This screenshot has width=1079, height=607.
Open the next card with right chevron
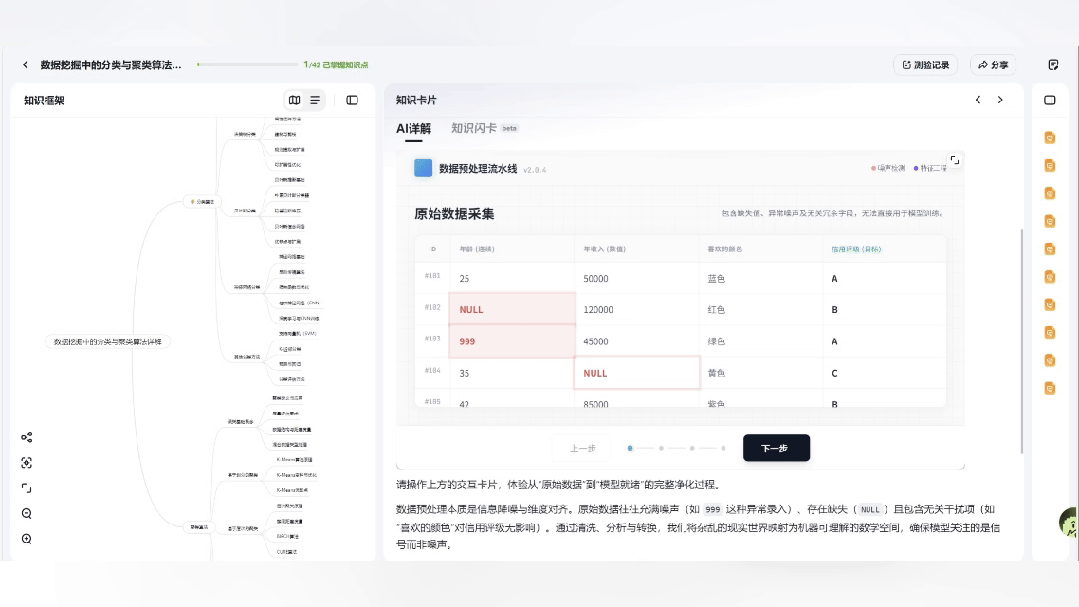[999, 100]
